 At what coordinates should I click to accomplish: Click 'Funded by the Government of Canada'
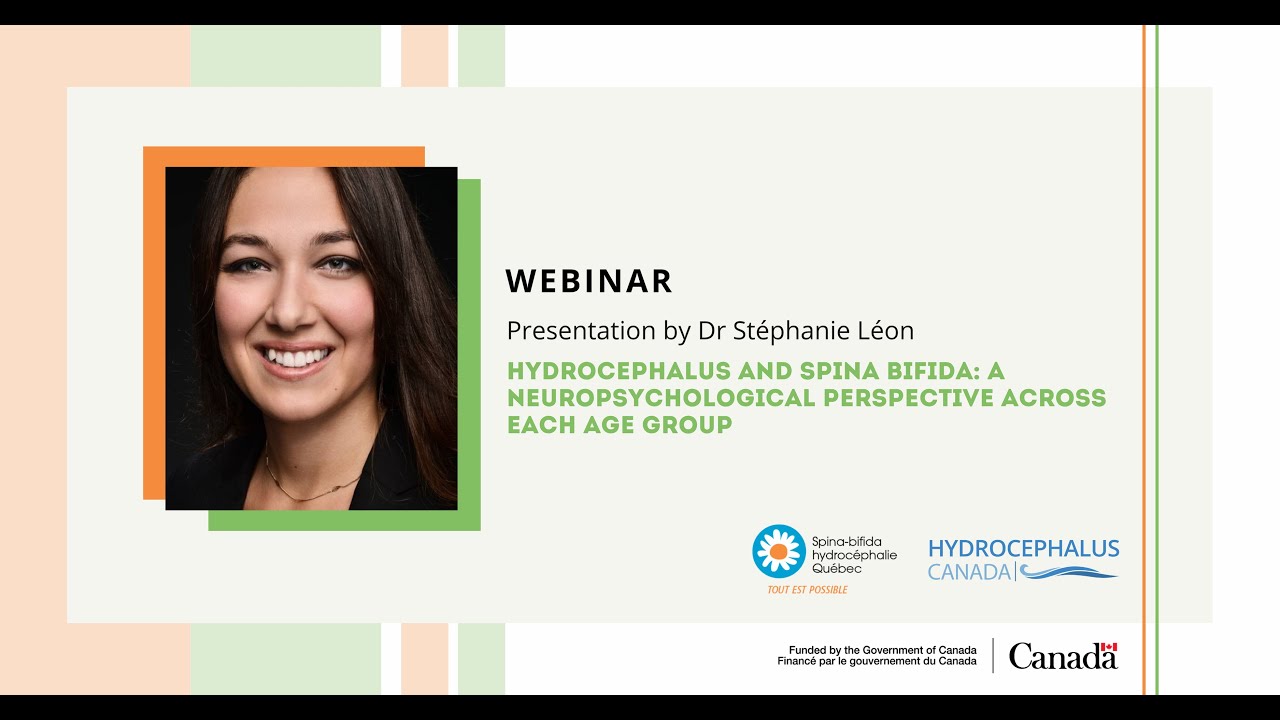[883, 650]
